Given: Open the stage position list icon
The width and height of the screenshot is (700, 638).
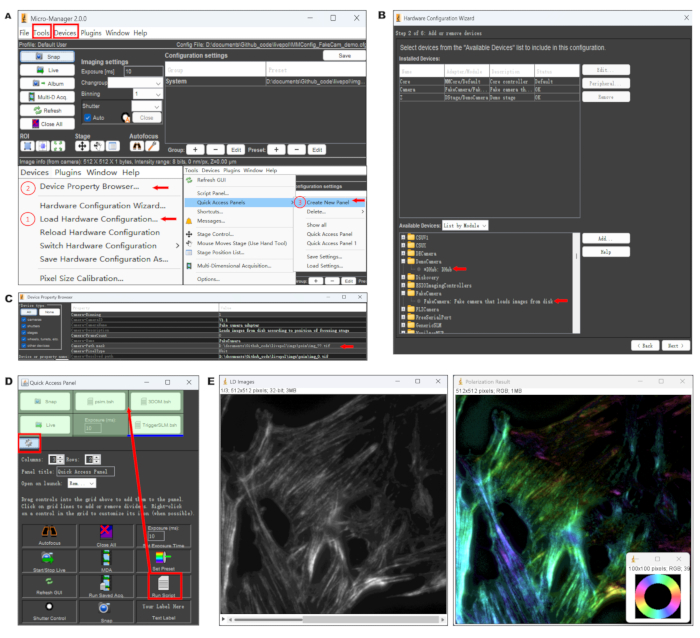Looking at the screenshot, I should tap(112, 146).
